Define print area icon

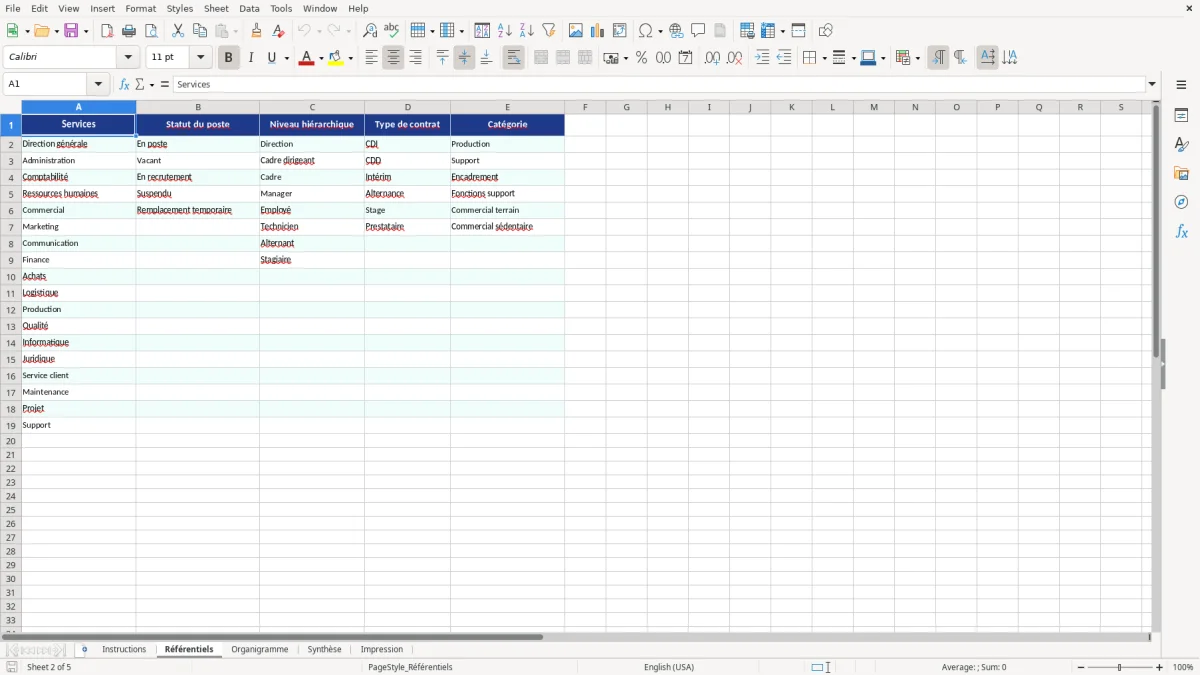(747, 31)
